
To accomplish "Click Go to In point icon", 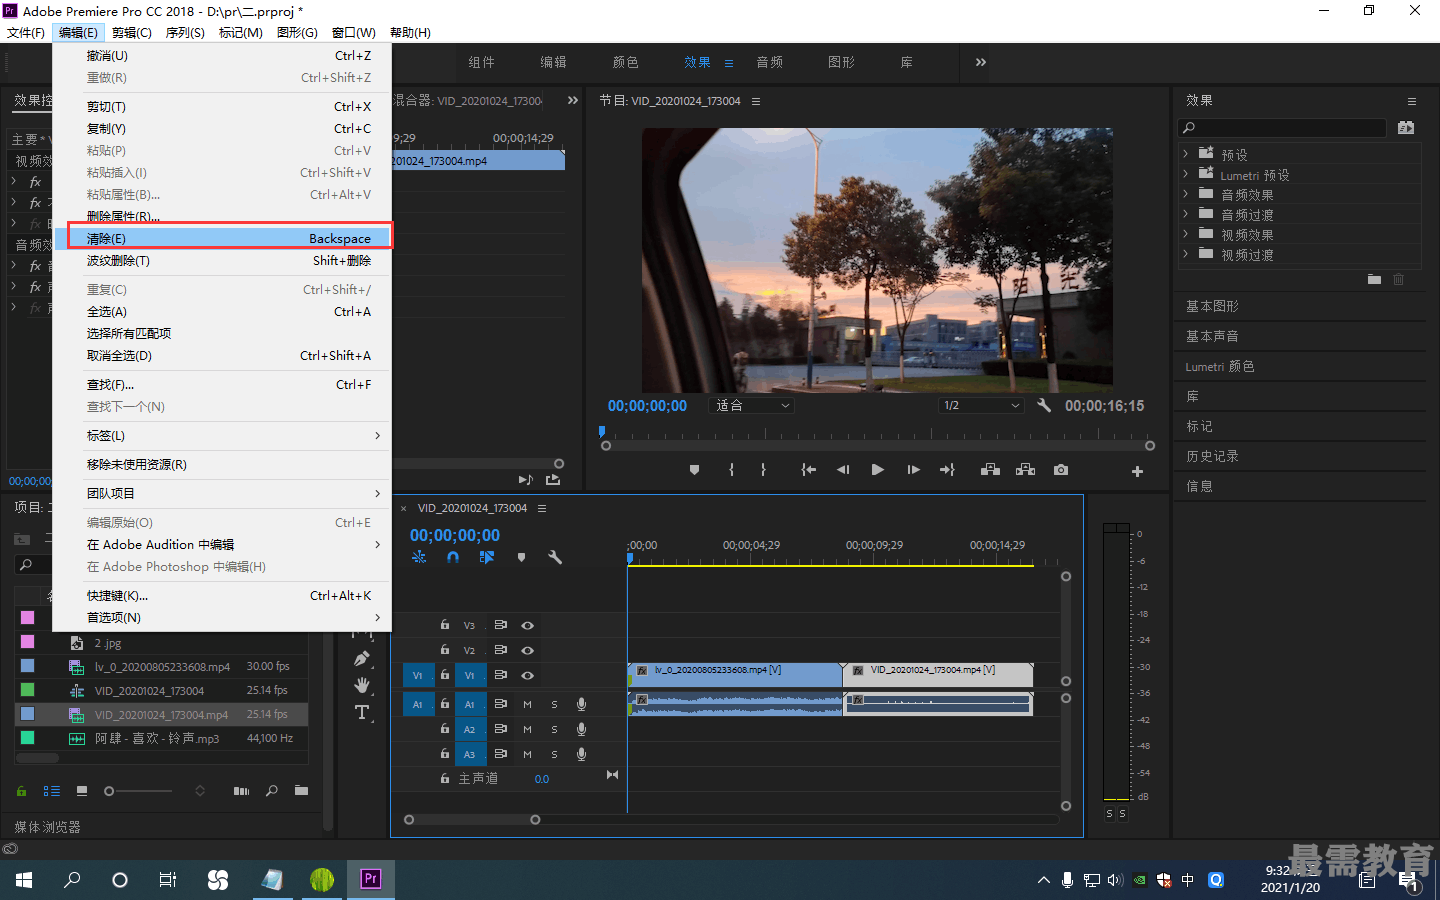I will click(808, 470).
